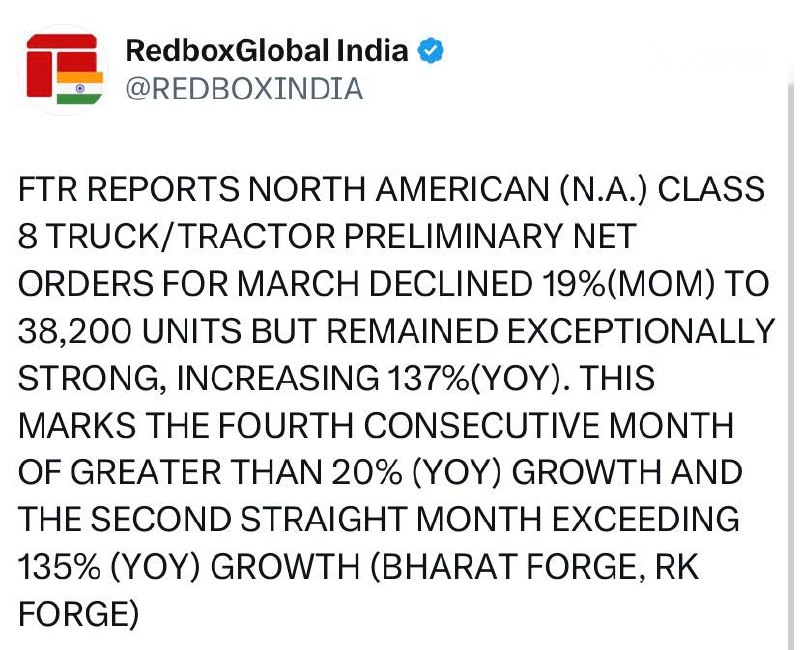Open the RedboxGlobal India display name

[267, 50]
